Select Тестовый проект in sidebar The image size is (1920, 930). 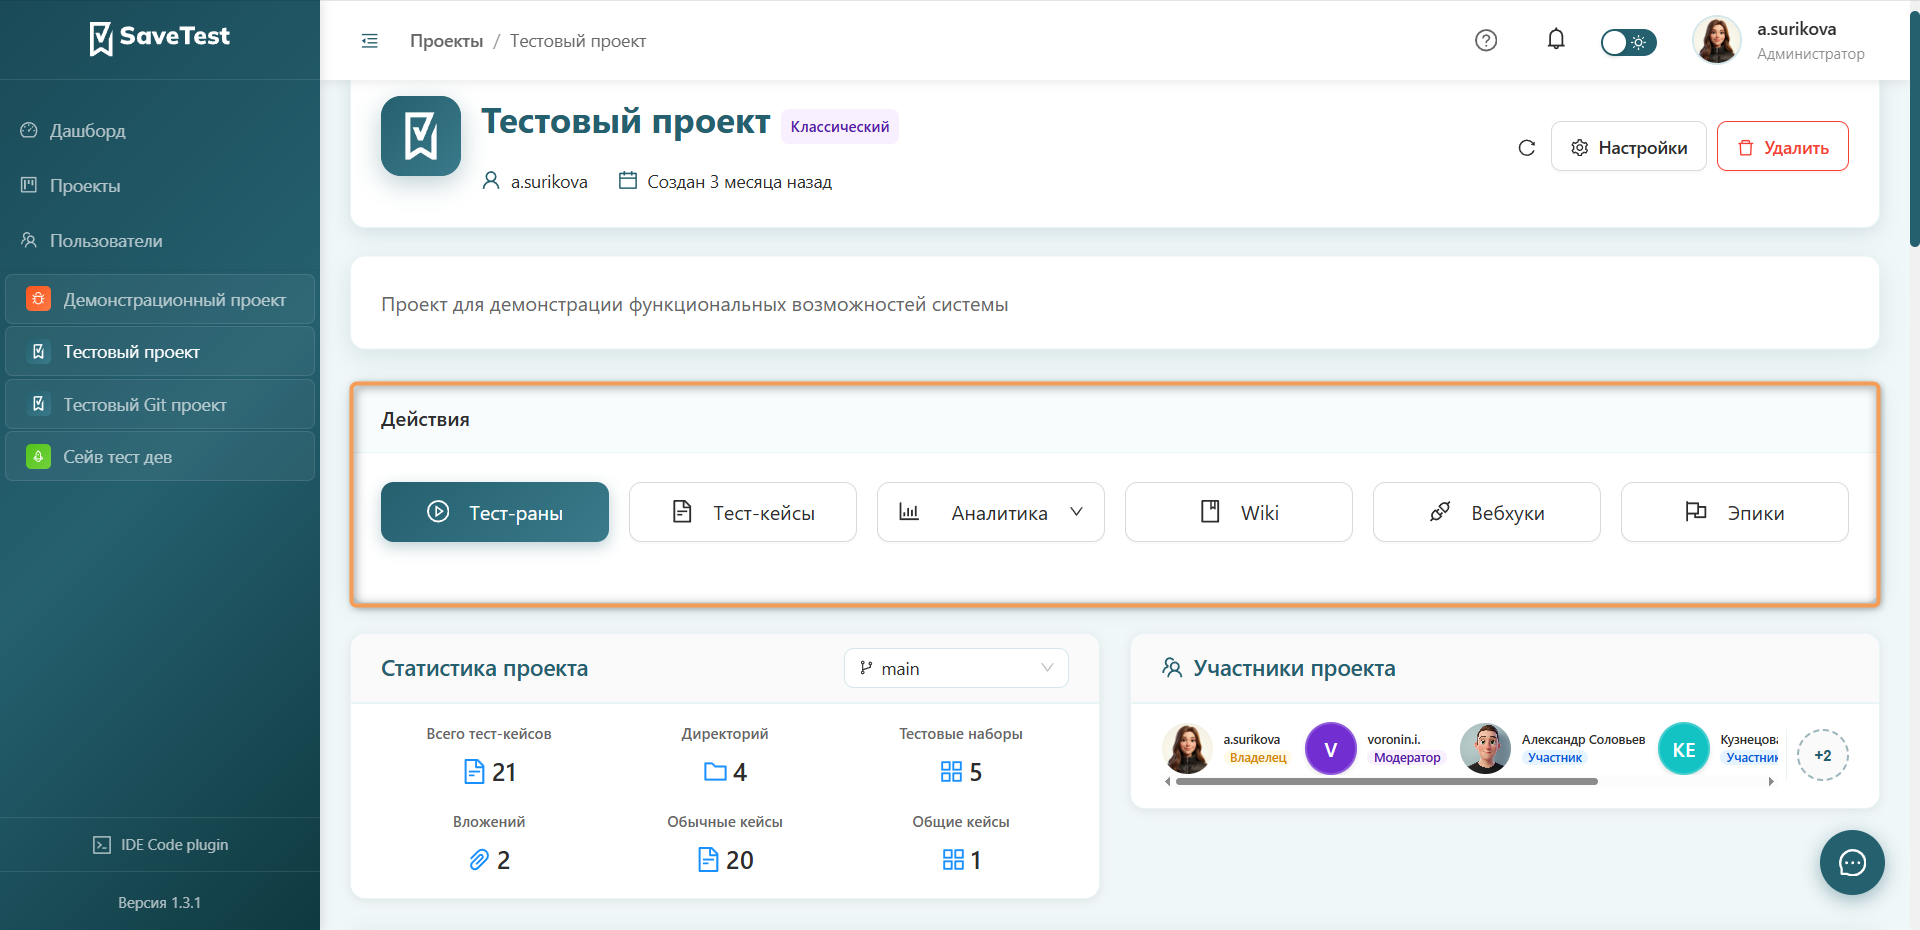pyautogui.click(x=160, y=352)
